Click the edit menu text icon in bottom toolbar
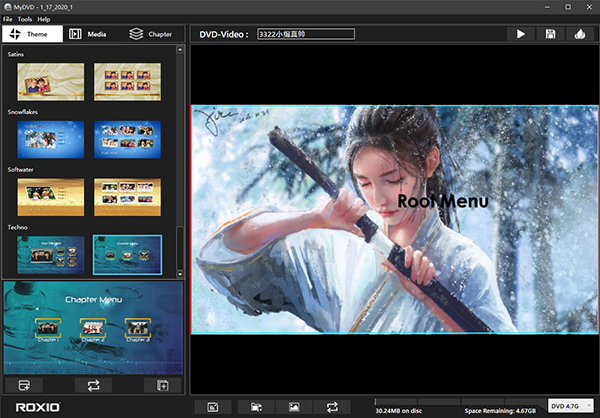600x418 pixels. point(212,406)
